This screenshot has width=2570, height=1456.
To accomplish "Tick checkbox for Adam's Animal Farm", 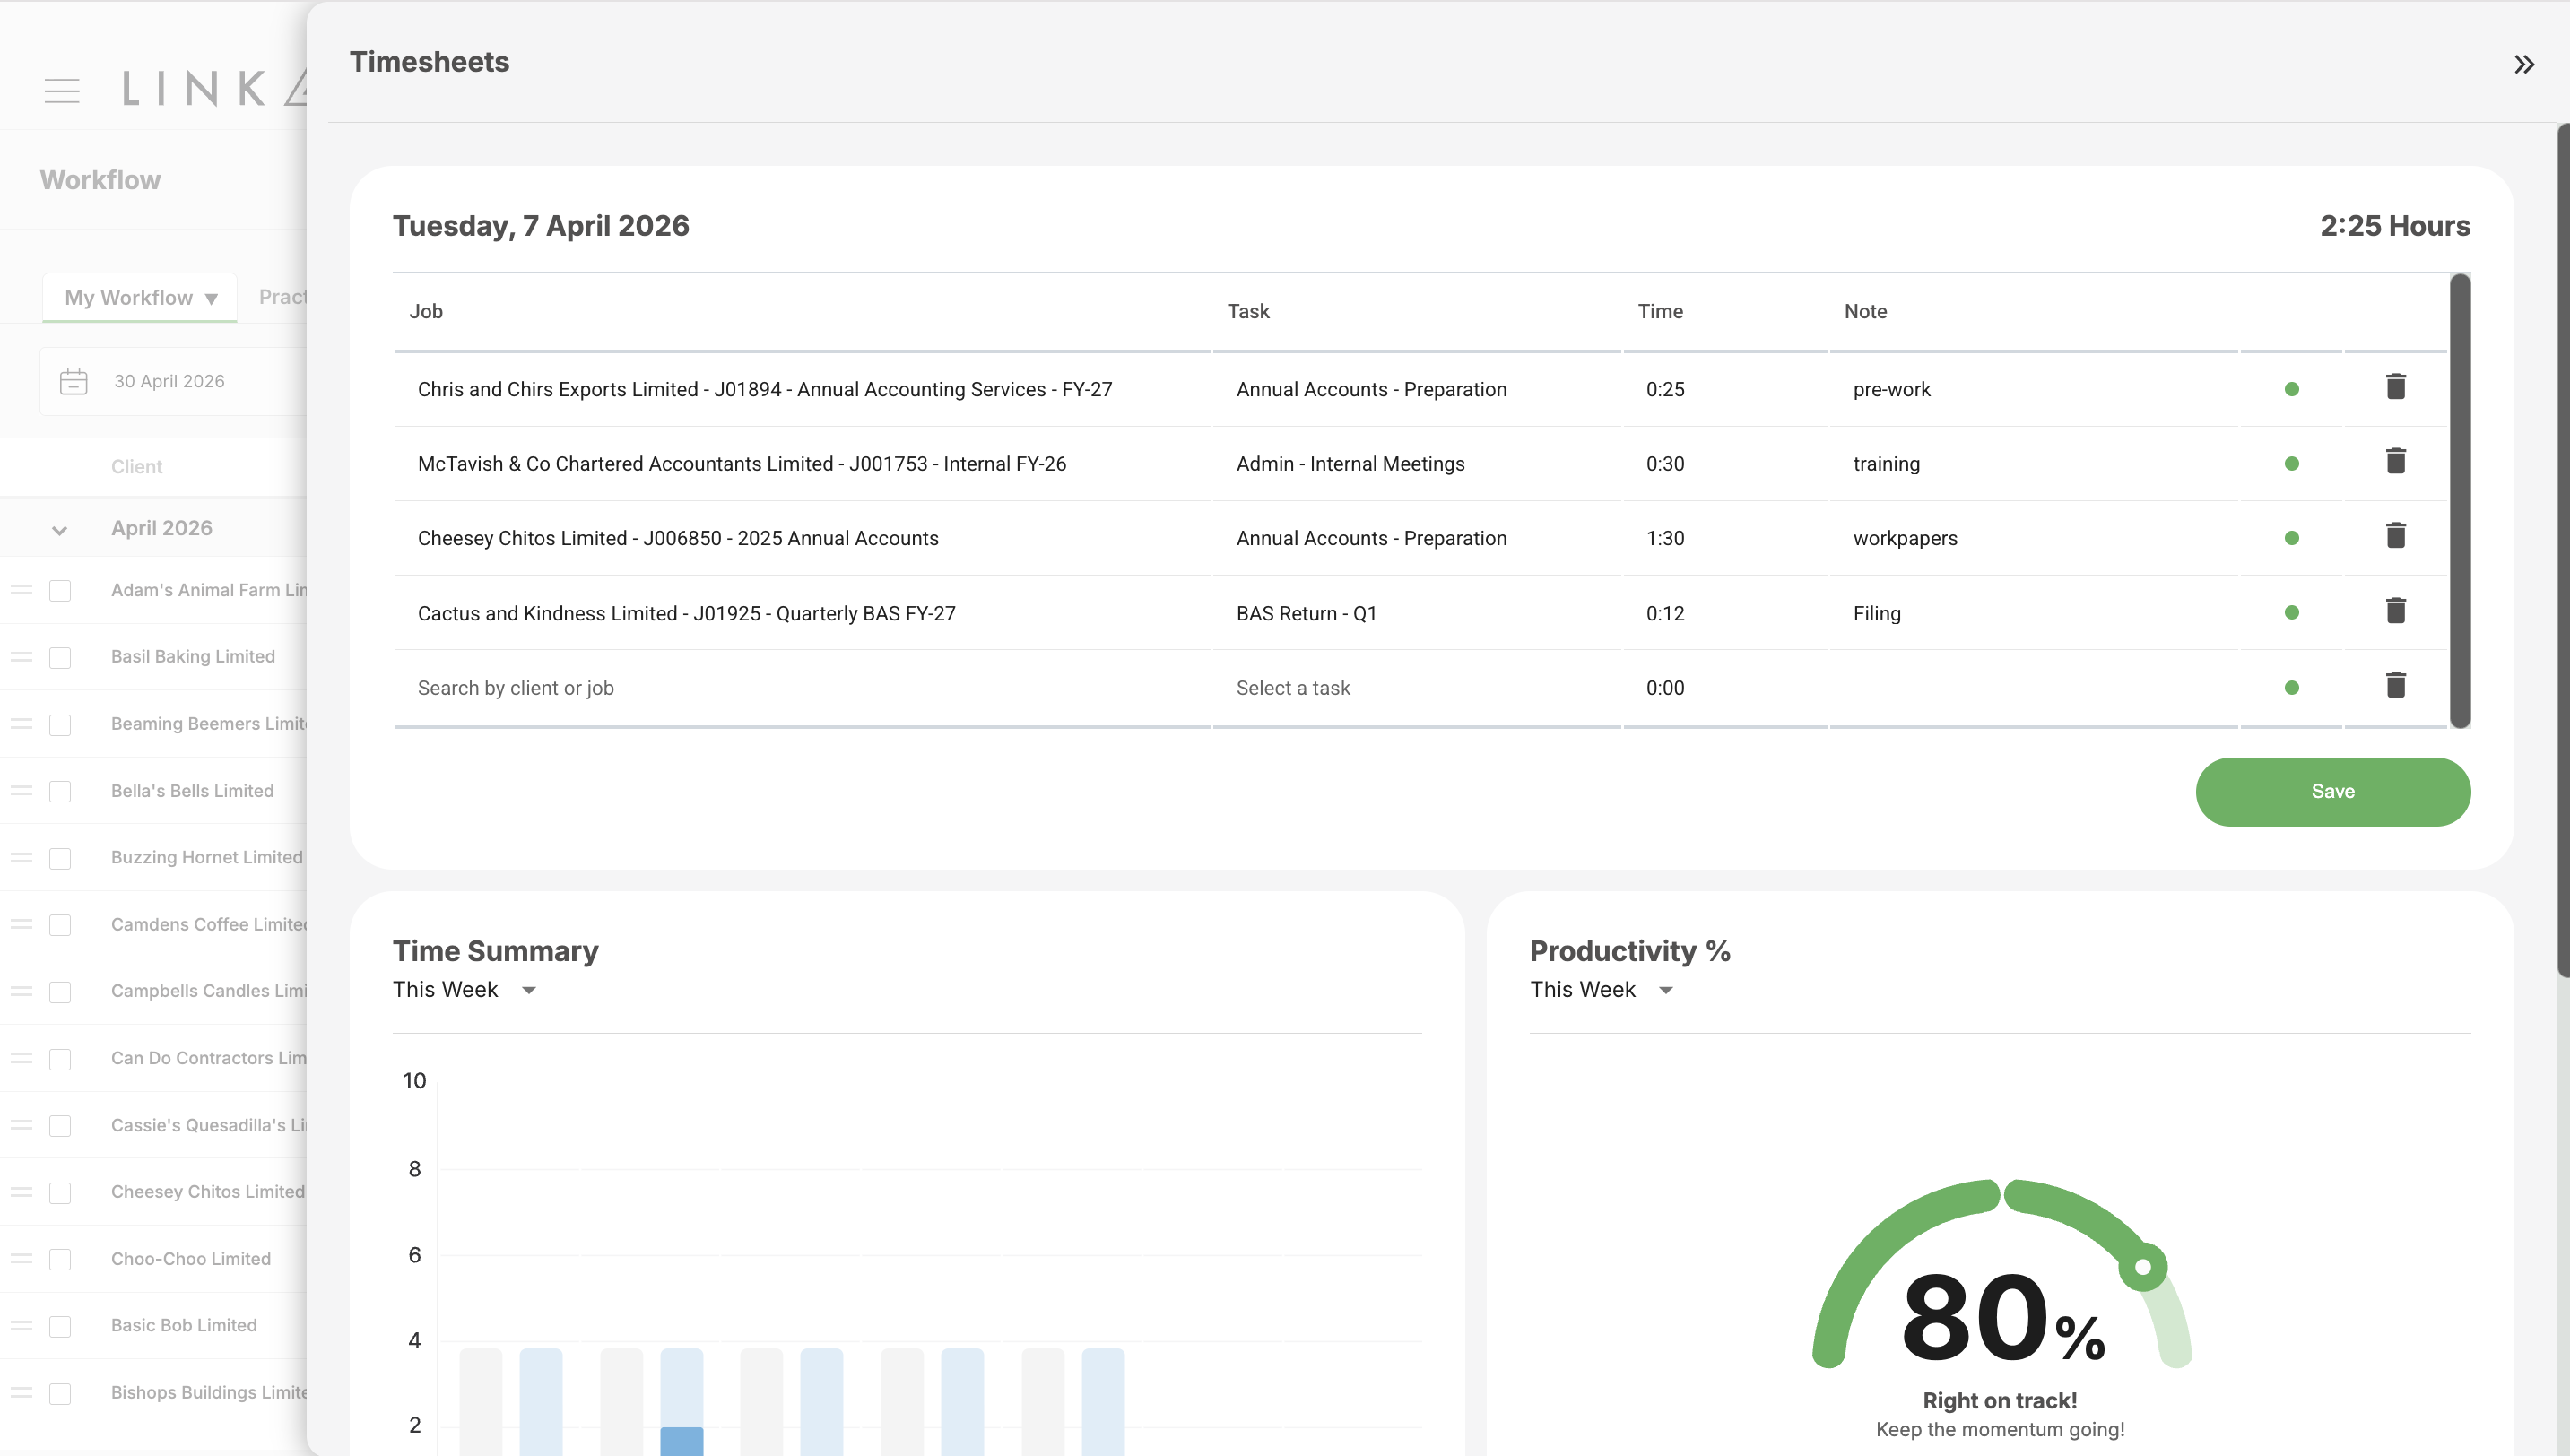I will click(60, 591).
